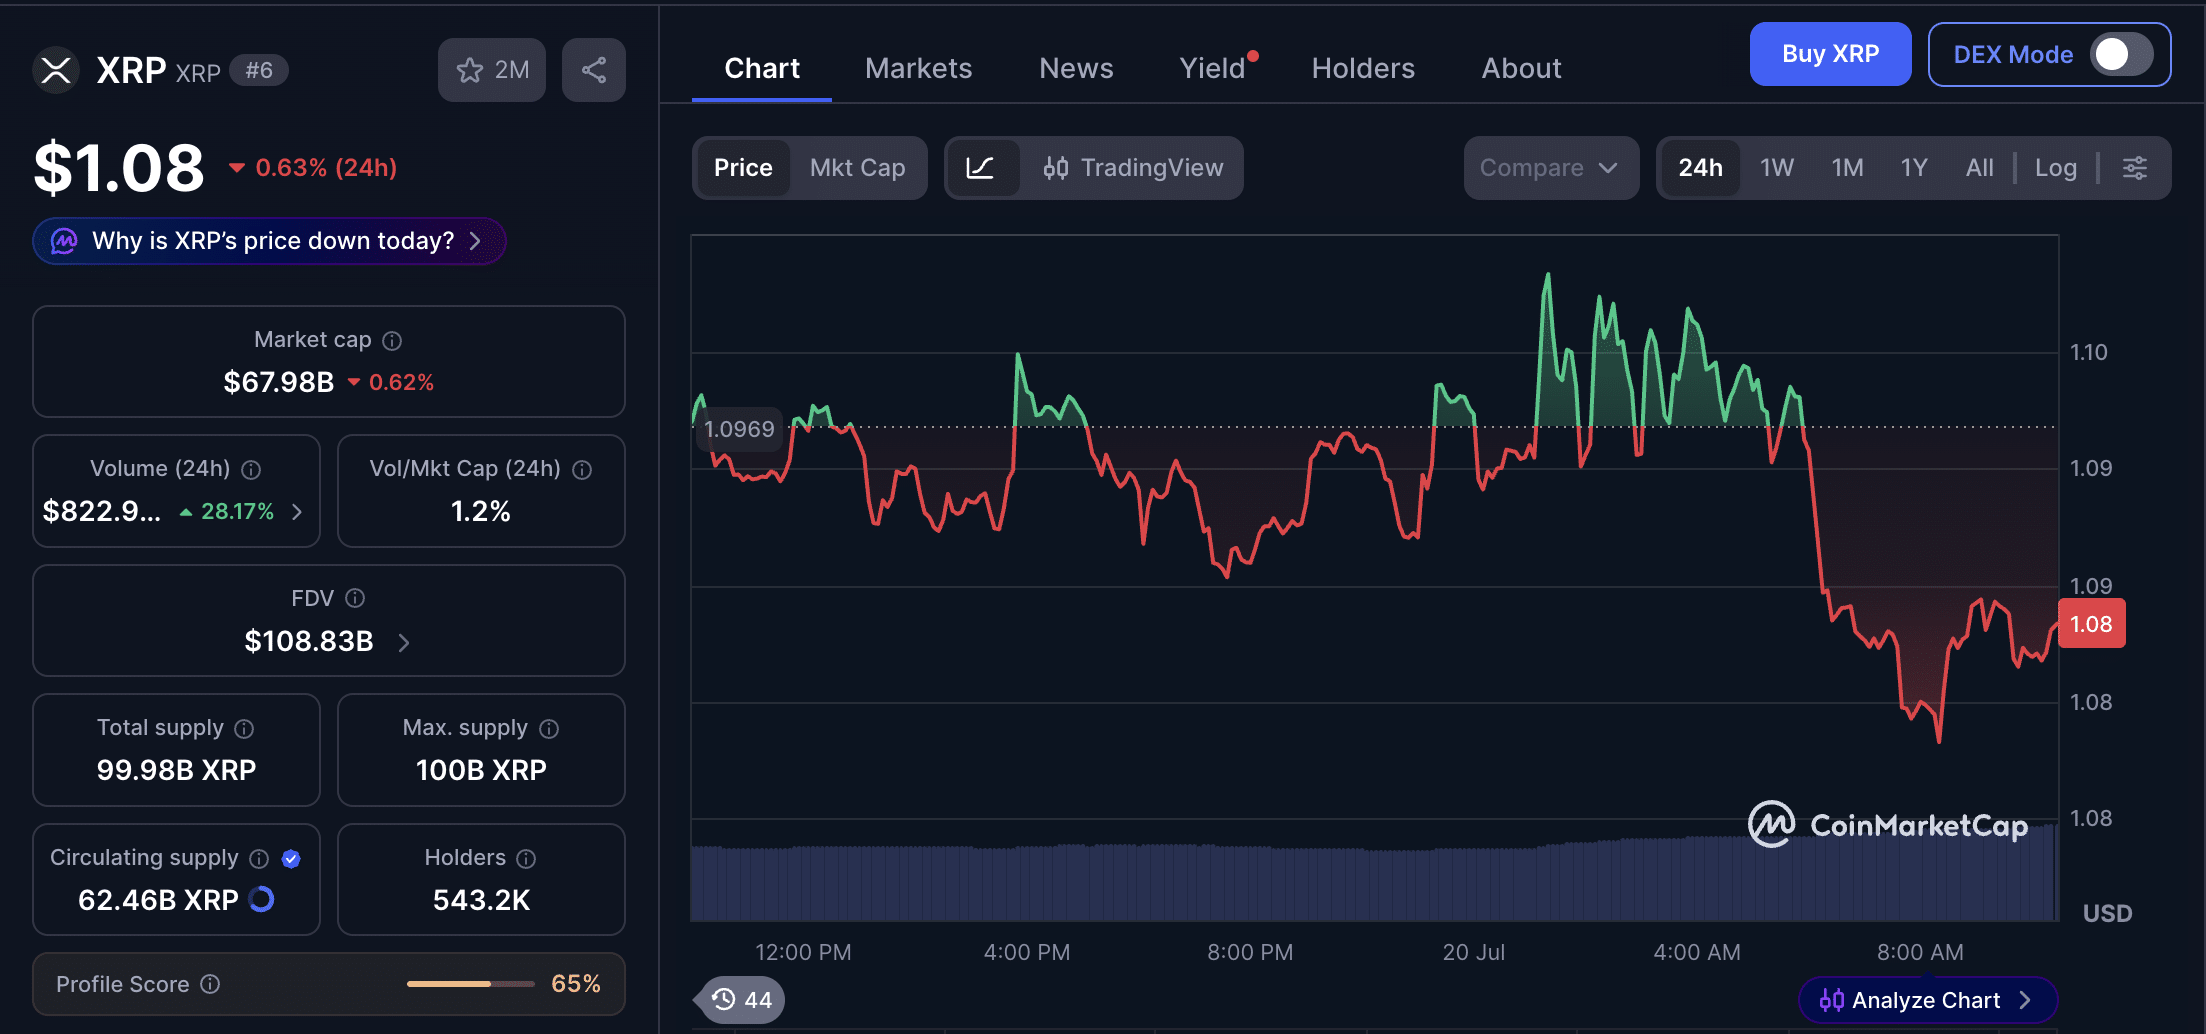Open Market cap info tooltip icon

point(392,341)
